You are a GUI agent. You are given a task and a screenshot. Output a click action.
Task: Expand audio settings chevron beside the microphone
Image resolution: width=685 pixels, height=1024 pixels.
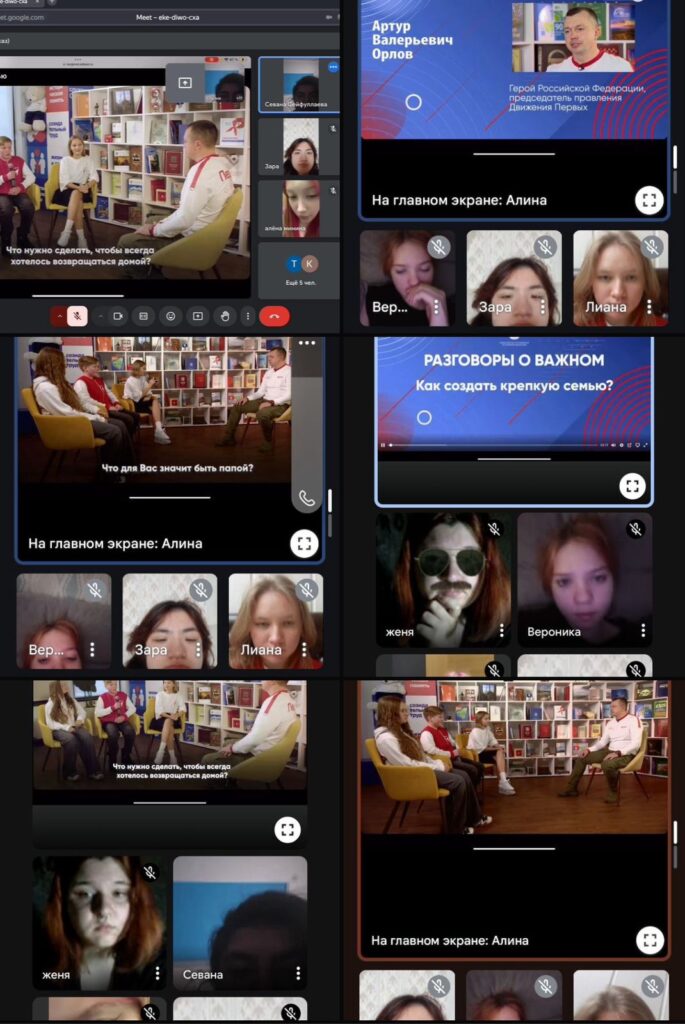pos(58,316)
